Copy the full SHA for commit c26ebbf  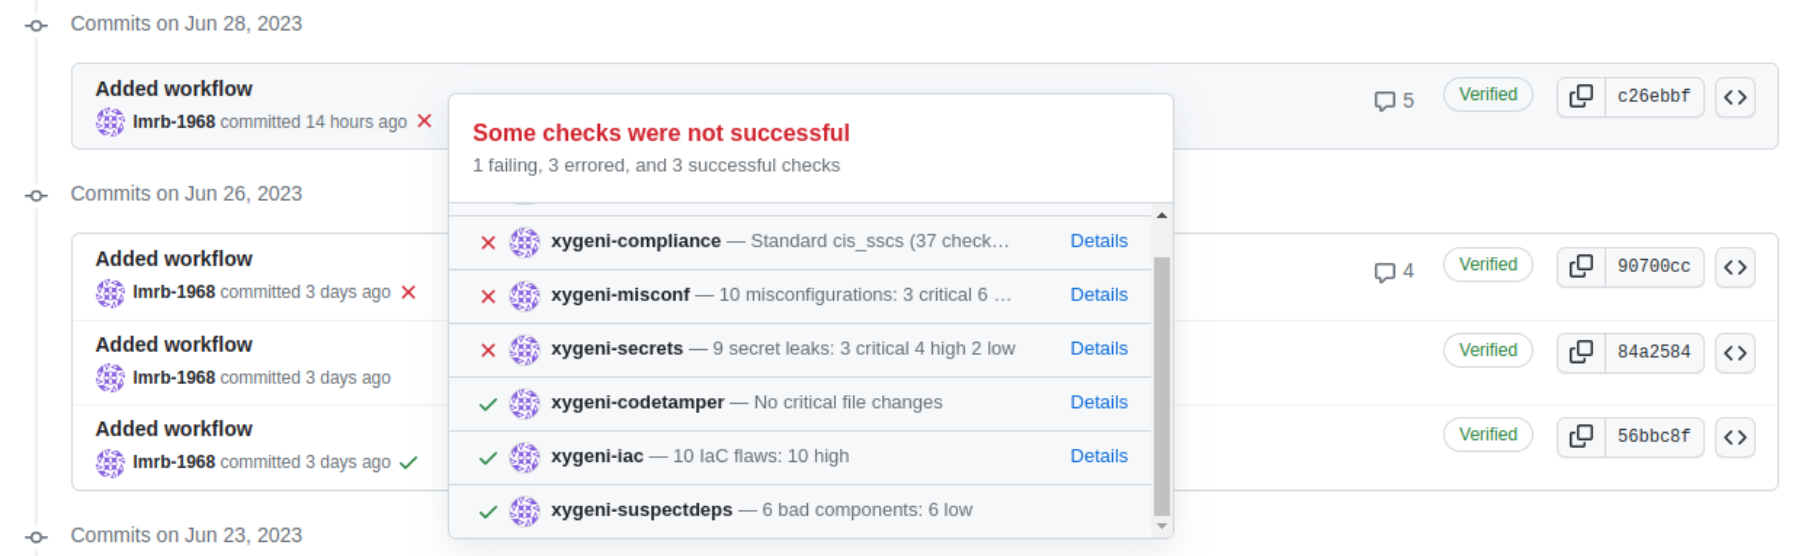click(x=1581, y=97)
